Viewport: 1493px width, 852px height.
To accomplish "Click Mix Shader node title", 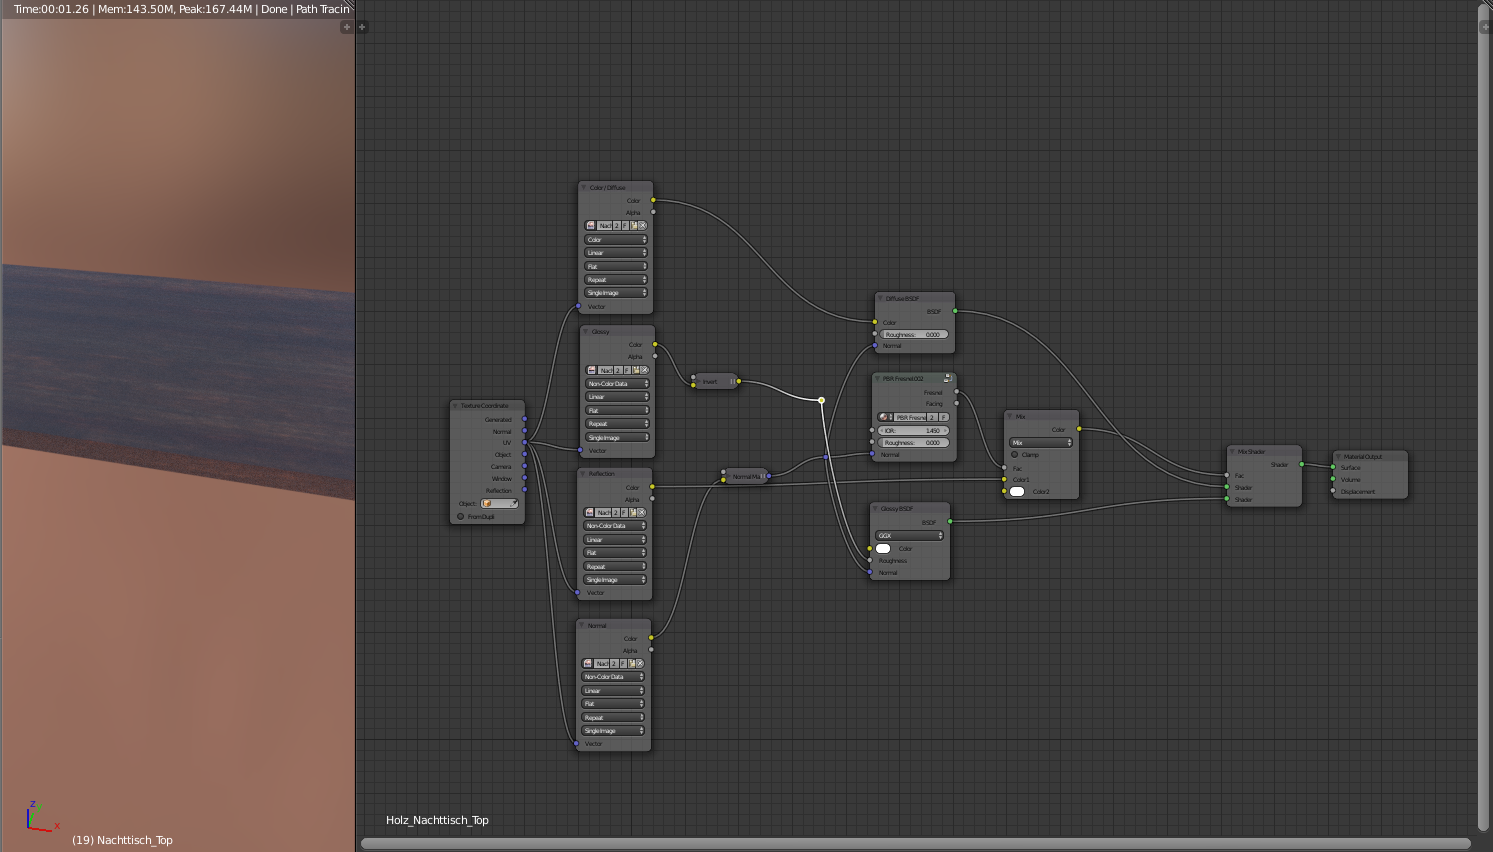I will pyautogui.click(x=1251, y=451).
